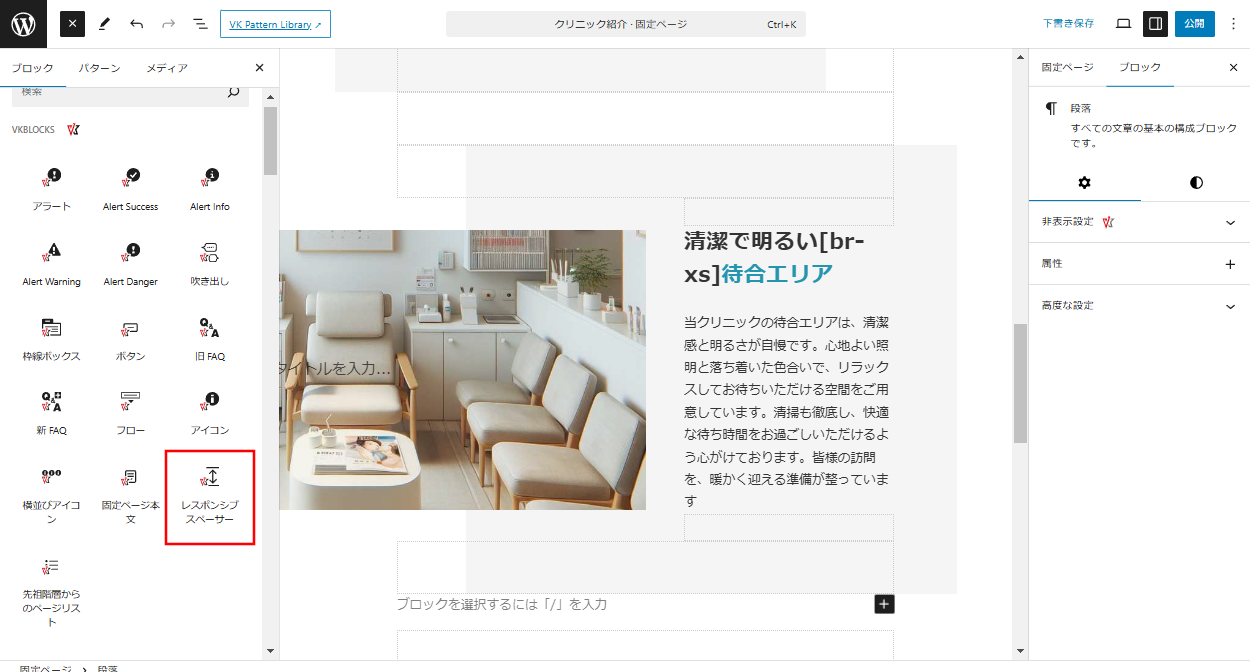Open the VK Pattern Library link

pyautogui.click(x=275, y=24)
